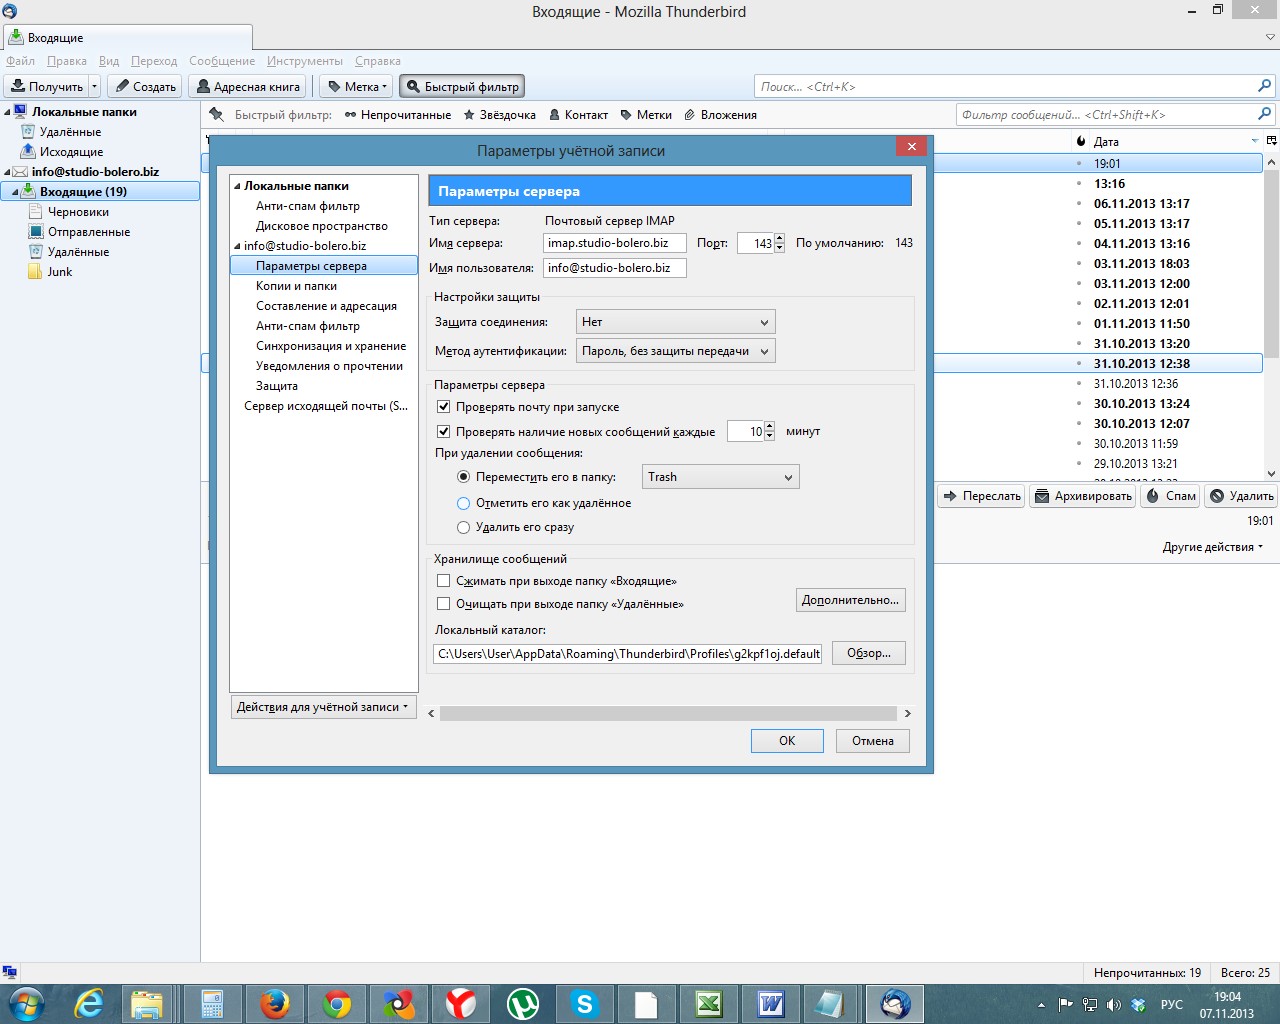Open Internet Explorer from the taskbar
The height and width of the screenshot is (1024, 1280).
[88, 1003]
